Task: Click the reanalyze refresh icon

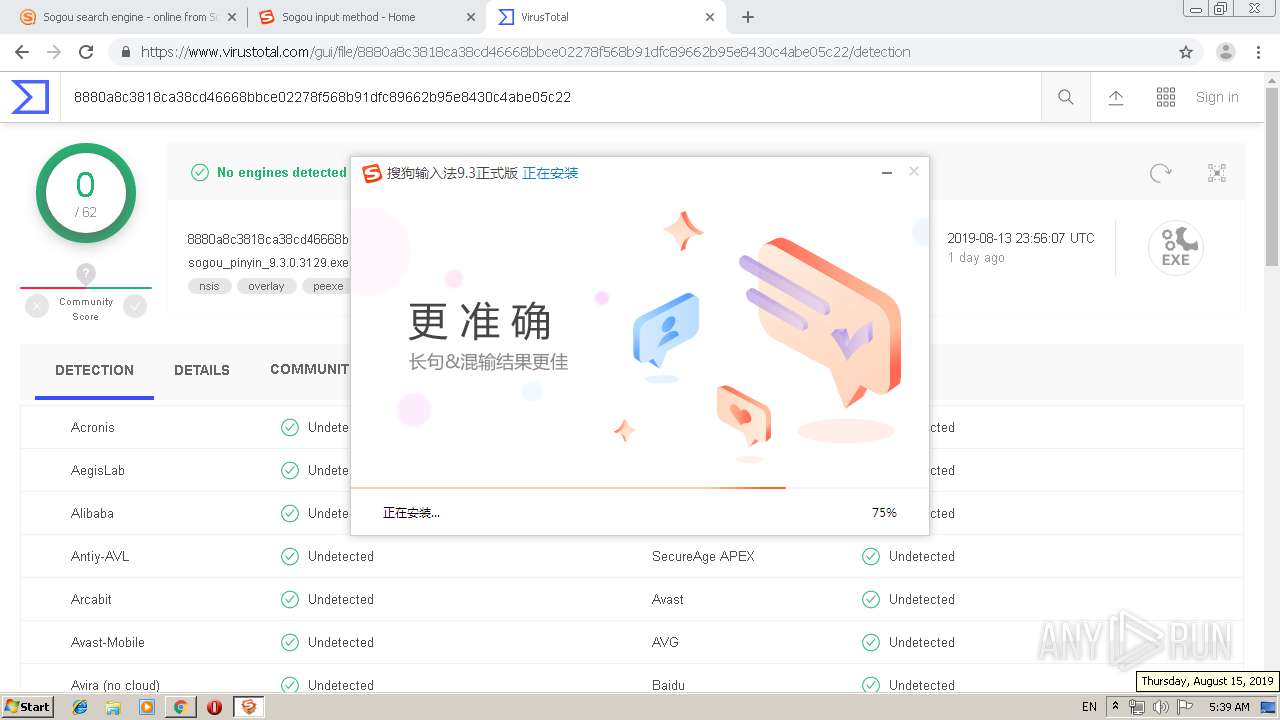Action: pos(1160,173)
